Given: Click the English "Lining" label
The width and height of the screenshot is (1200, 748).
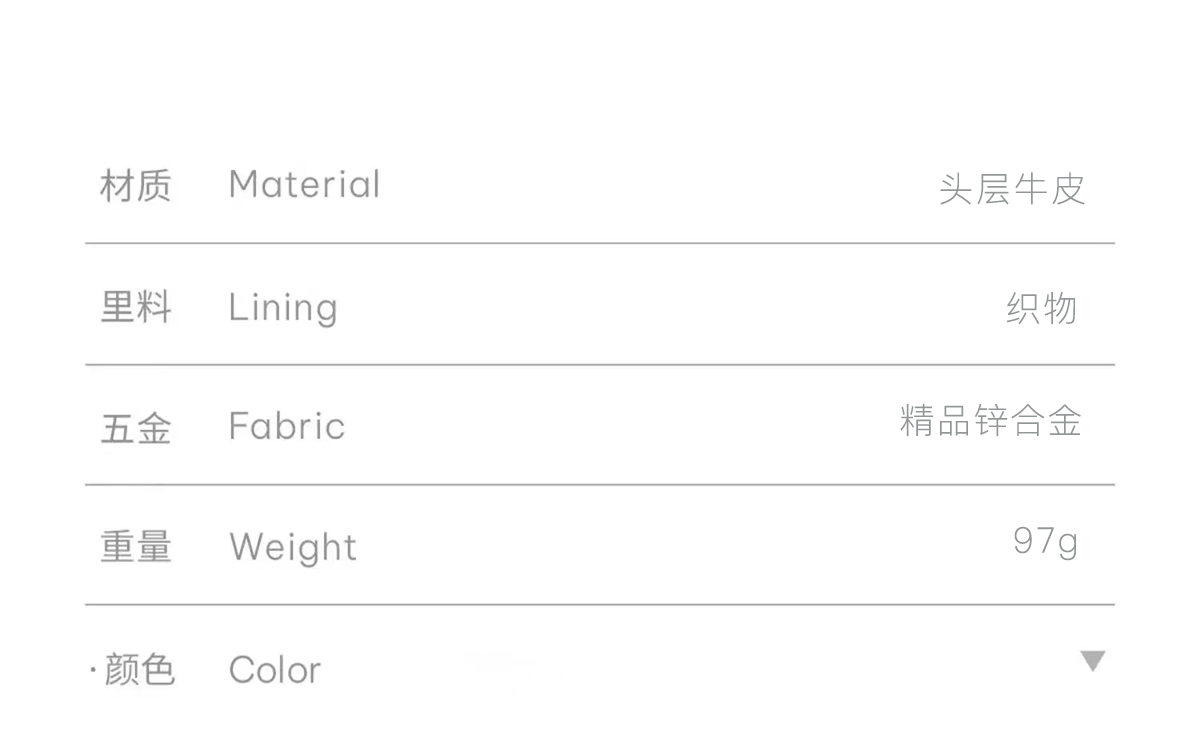Looking at the screenshot, I should tap(283, 308).
